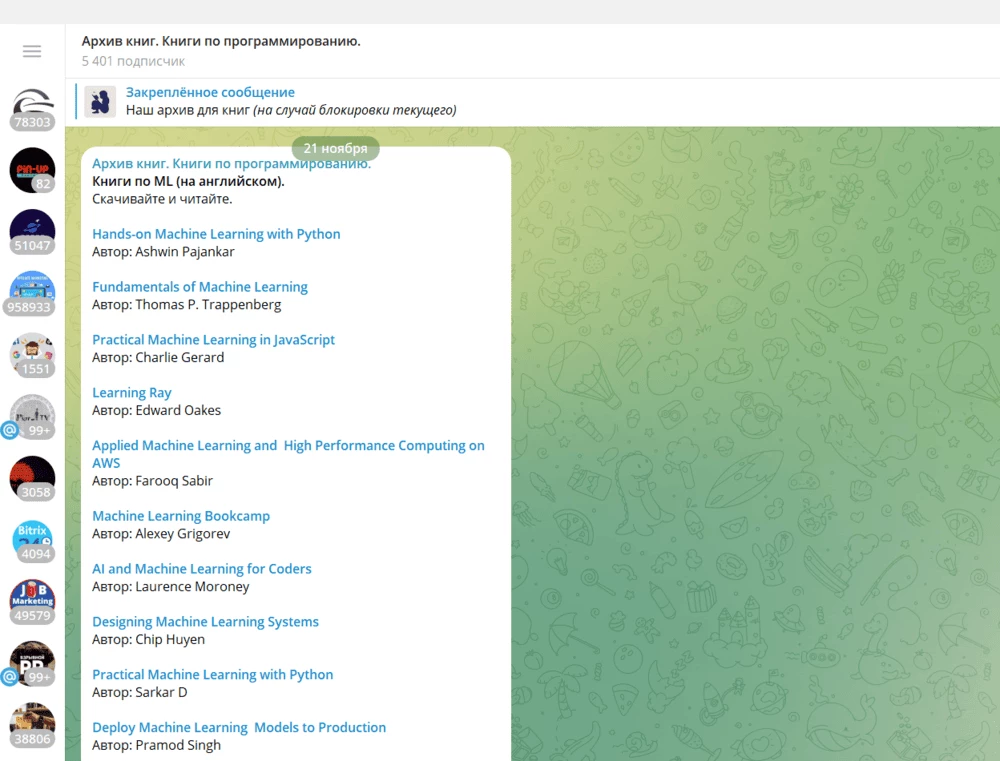Open the Machine Learning Bookcamp link
This screenshot has height=761, width=1000.
181,516
